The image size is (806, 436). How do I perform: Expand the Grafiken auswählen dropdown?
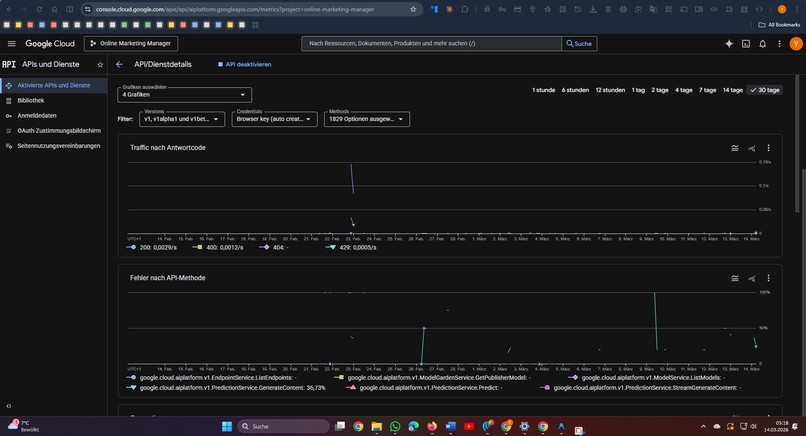tap(185, 95)
